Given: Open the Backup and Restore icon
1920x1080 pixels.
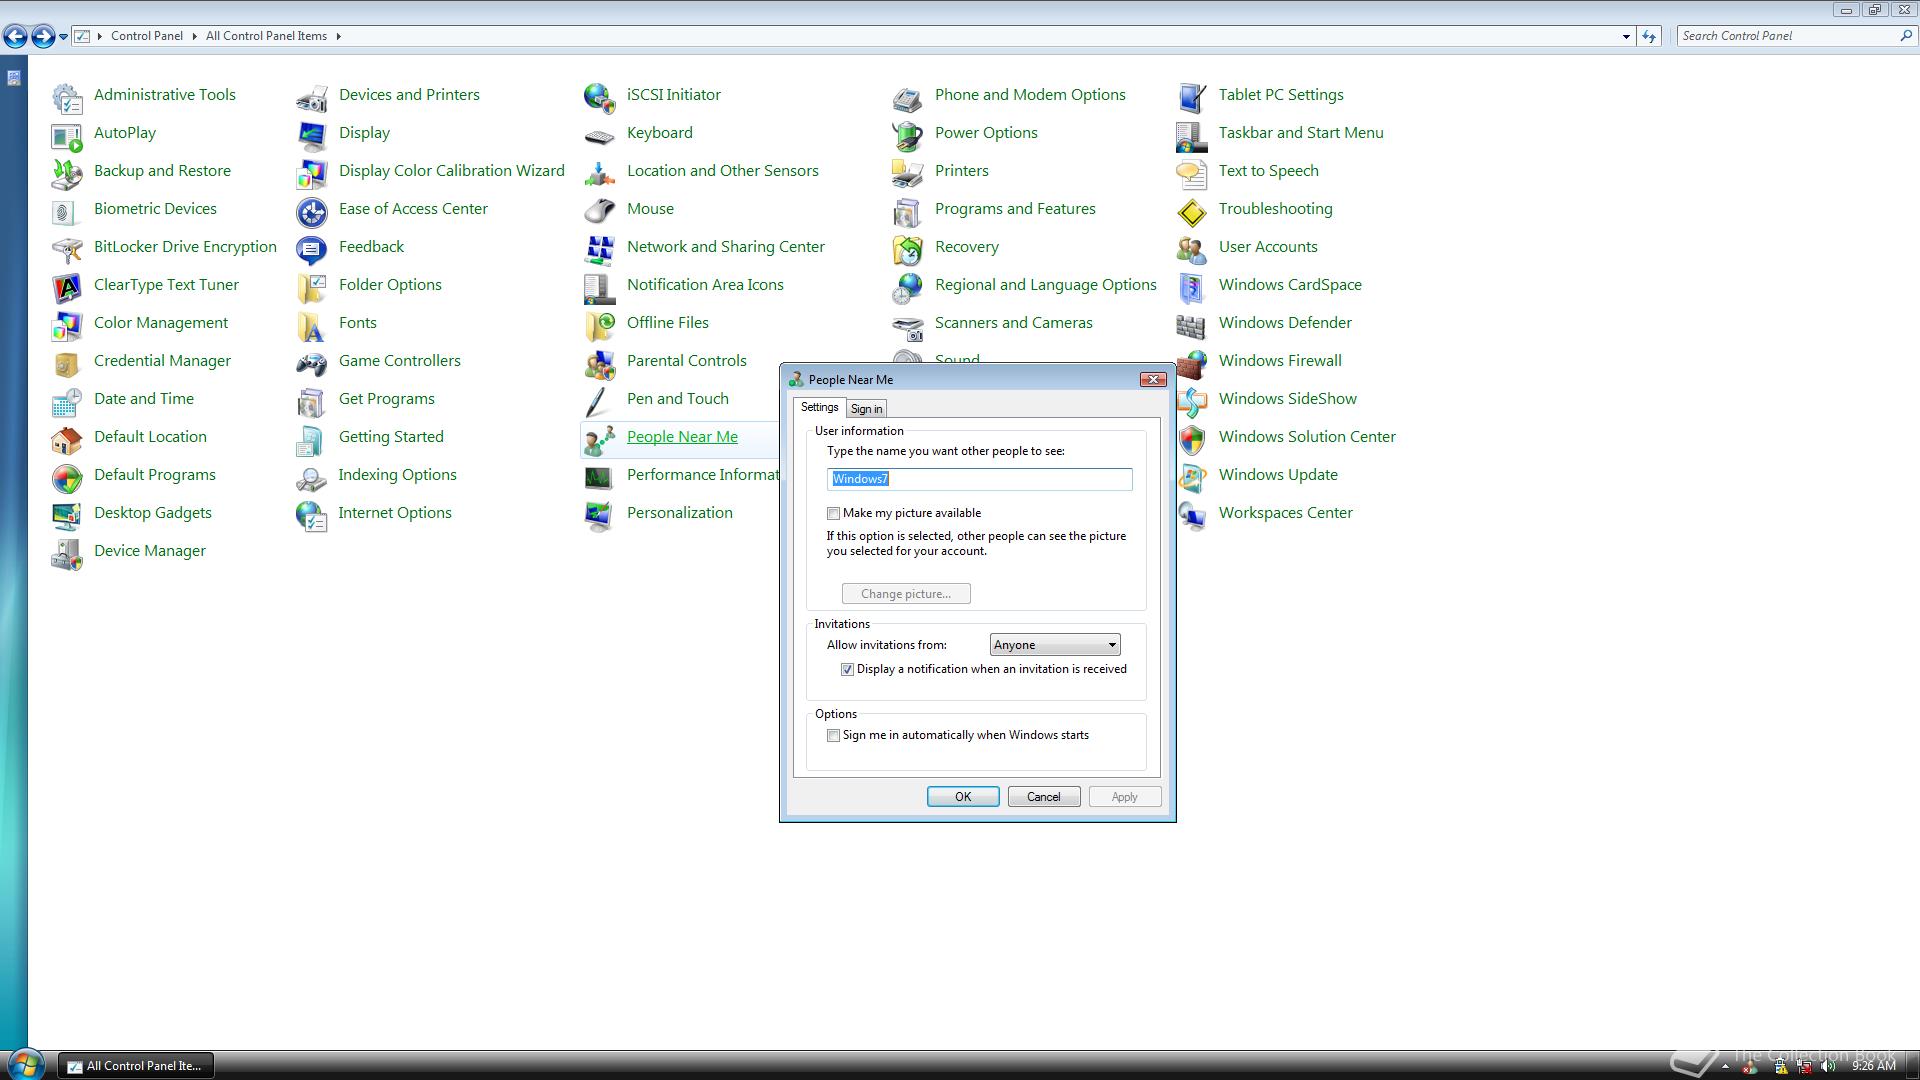Looking at the screenshot, I should 67,174.
